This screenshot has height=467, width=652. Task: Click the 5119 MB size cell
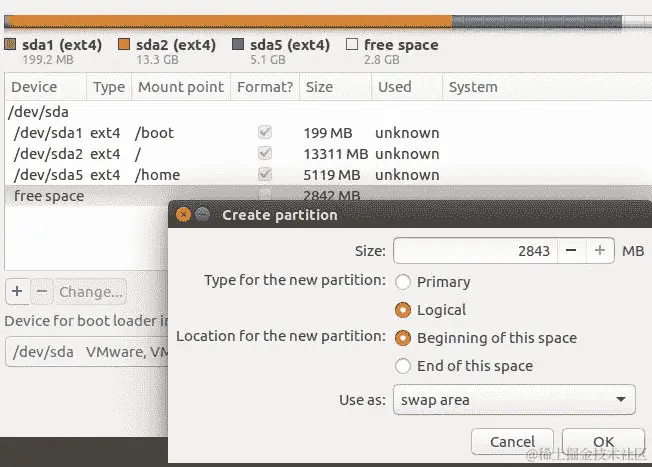pos(331,175)
